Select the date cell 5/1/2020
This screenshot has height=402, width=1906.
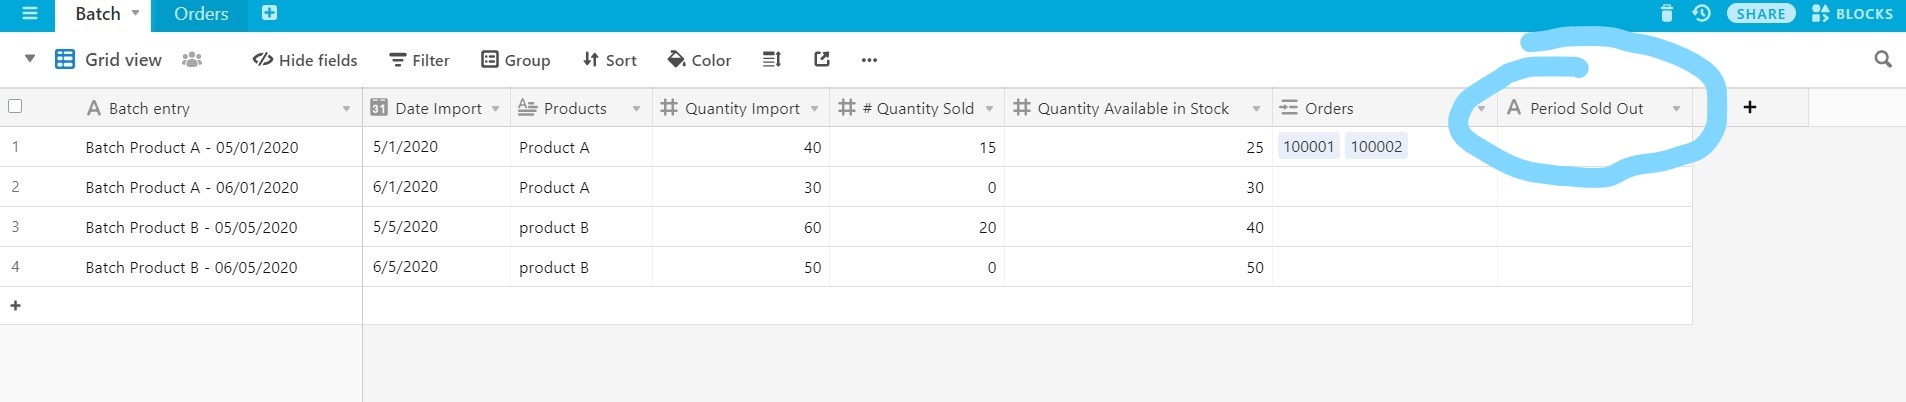tap(436, 147)
